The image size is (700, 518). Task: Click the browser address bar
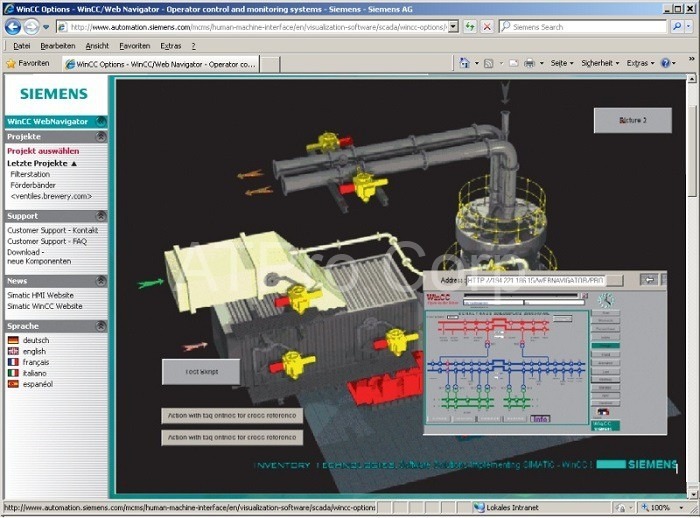pos(260,27)
